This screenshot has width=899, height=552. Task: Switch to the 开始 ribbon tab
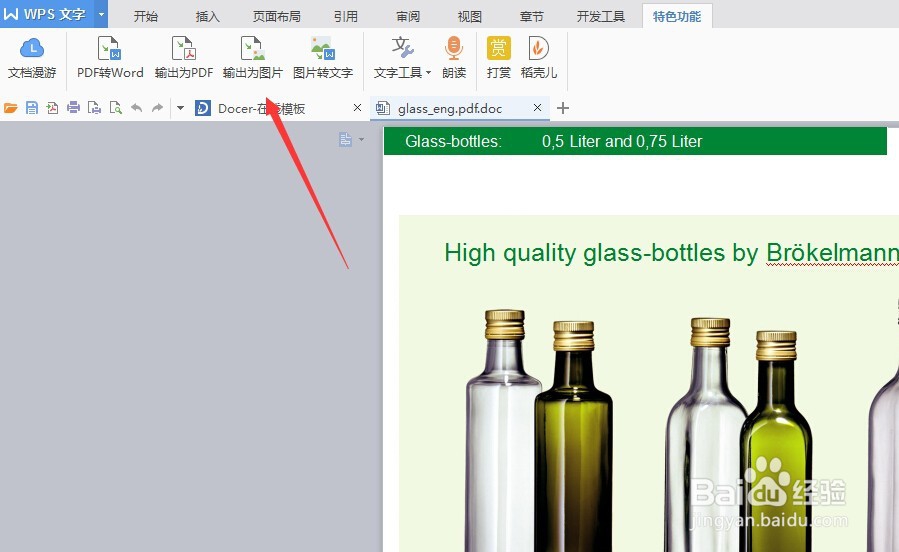(146, 17)
